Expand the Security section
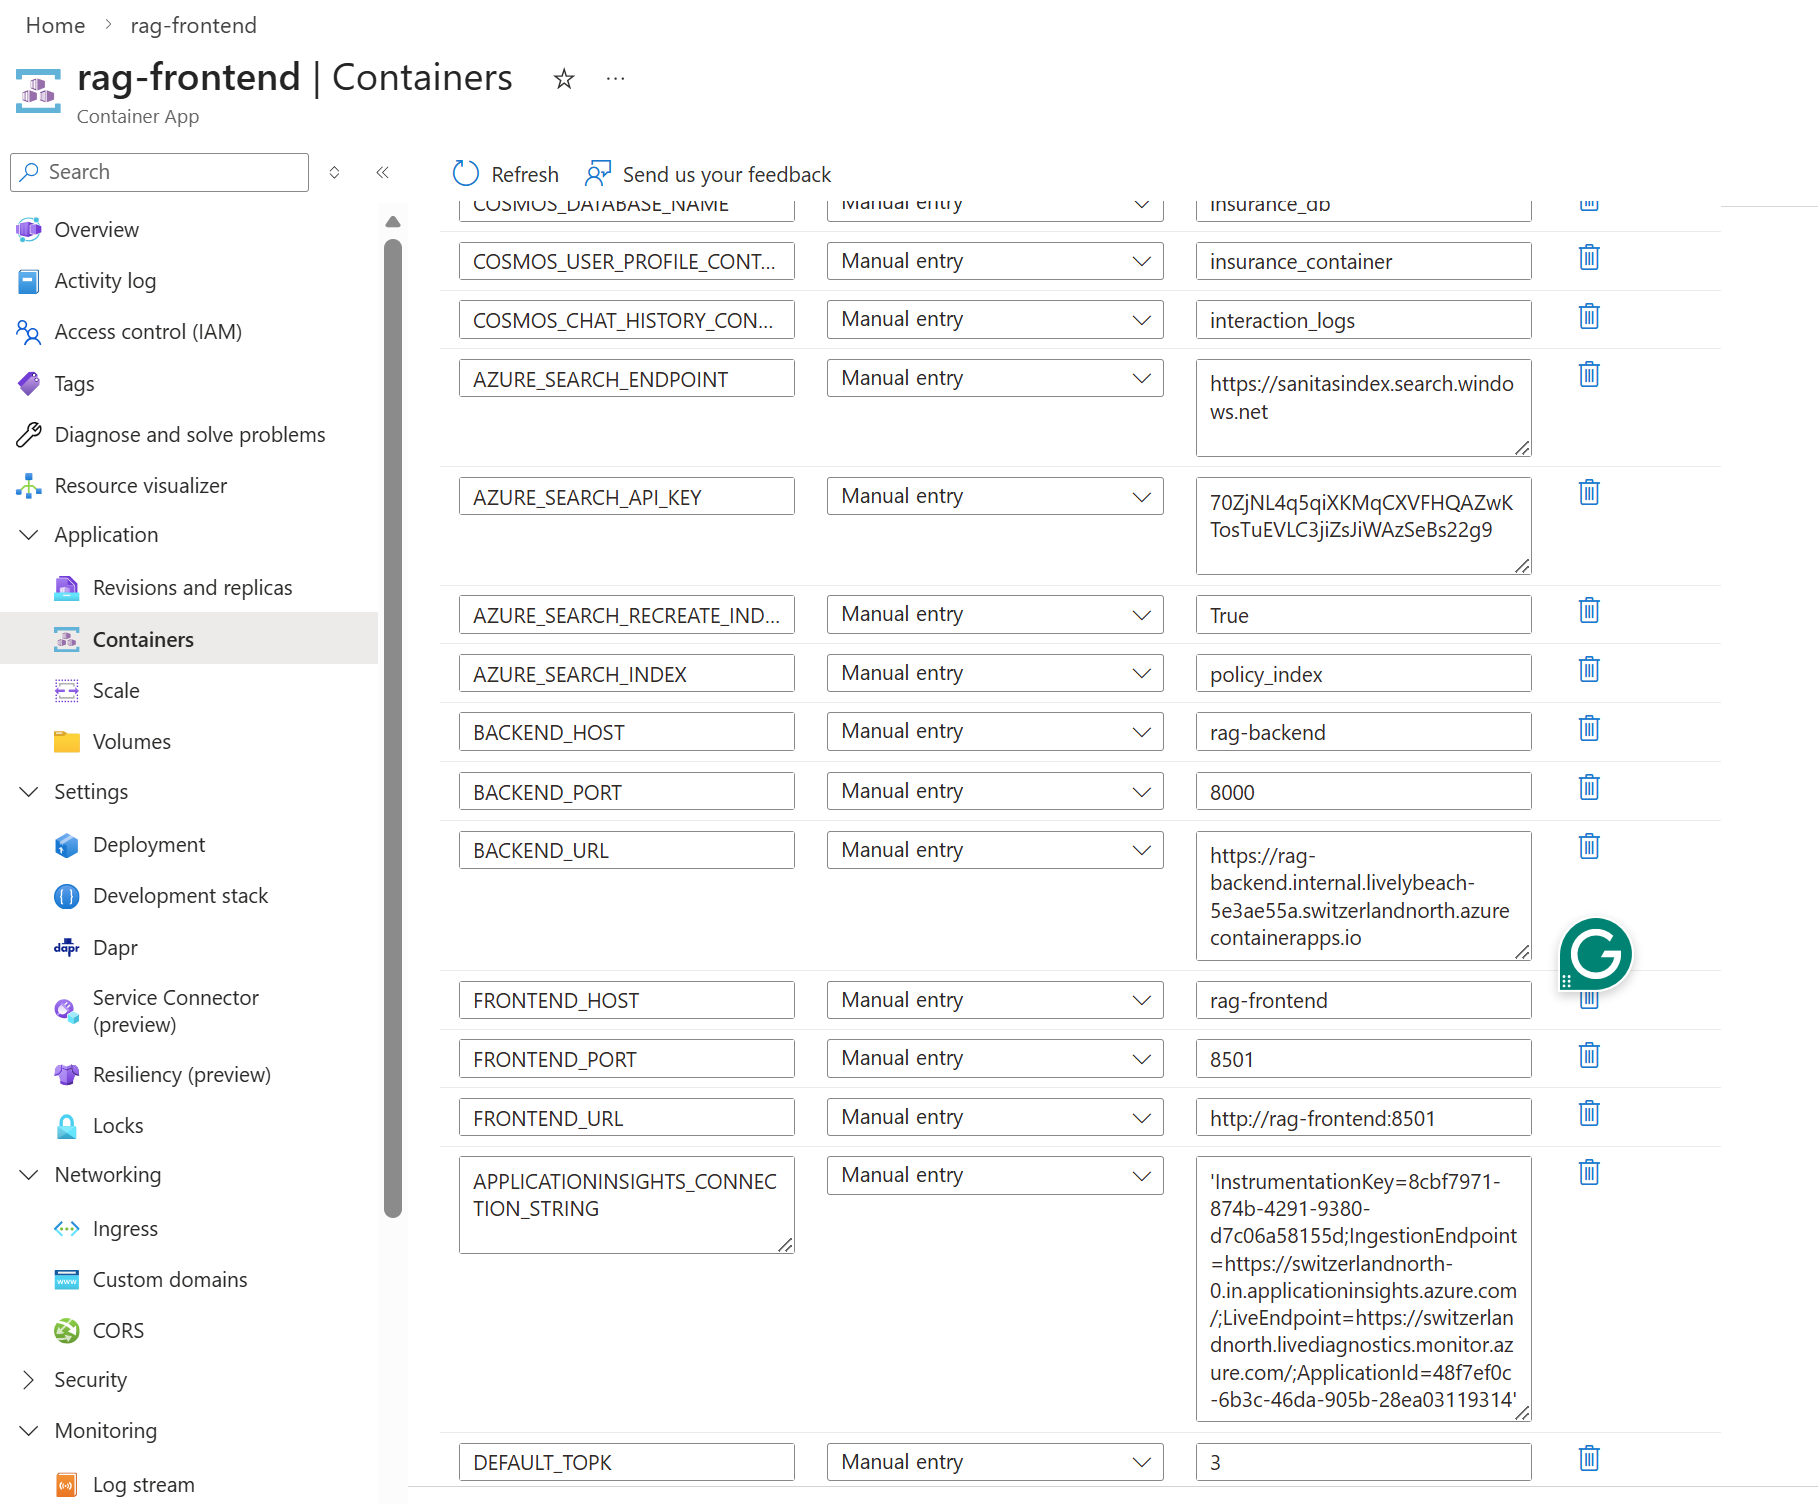This screenshot has height=1504, width=1818. (30, 1380)
